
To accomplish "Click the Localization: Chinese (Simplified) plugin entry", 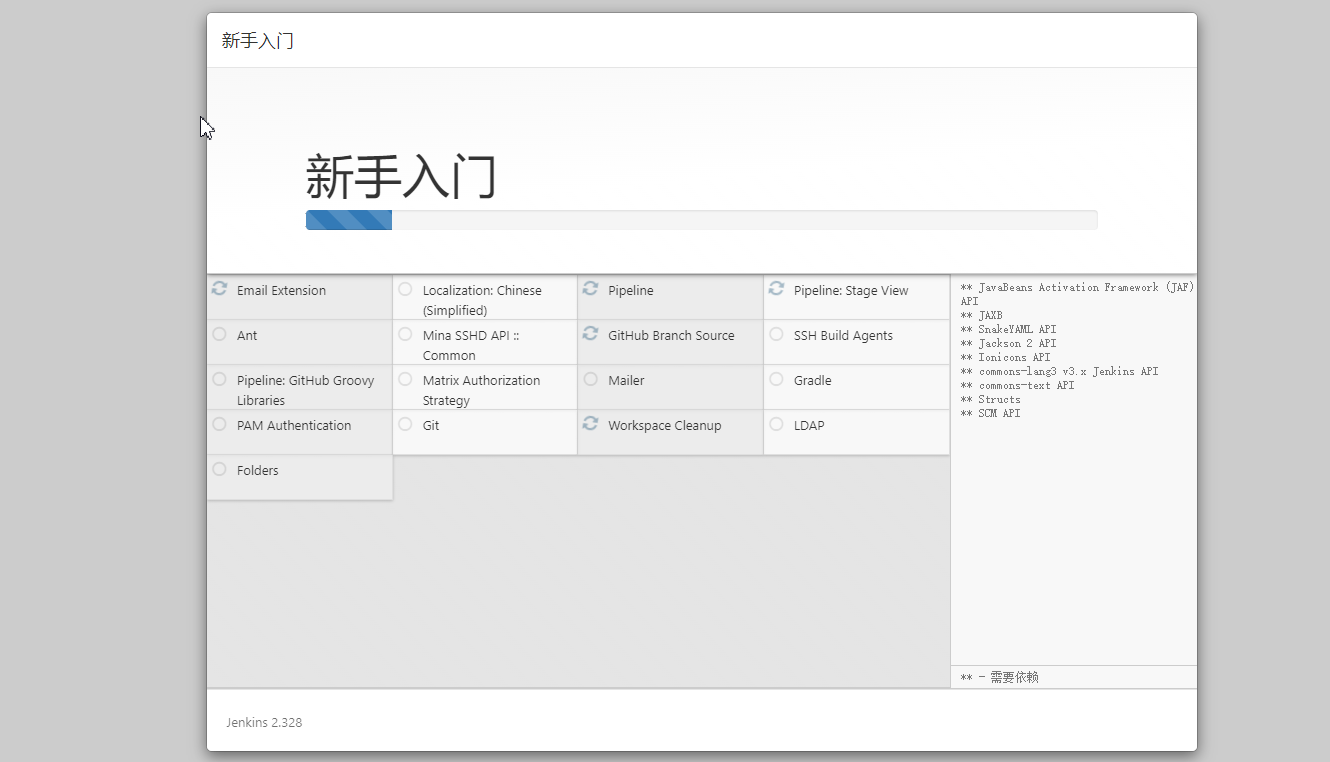I will coord(484,297).
